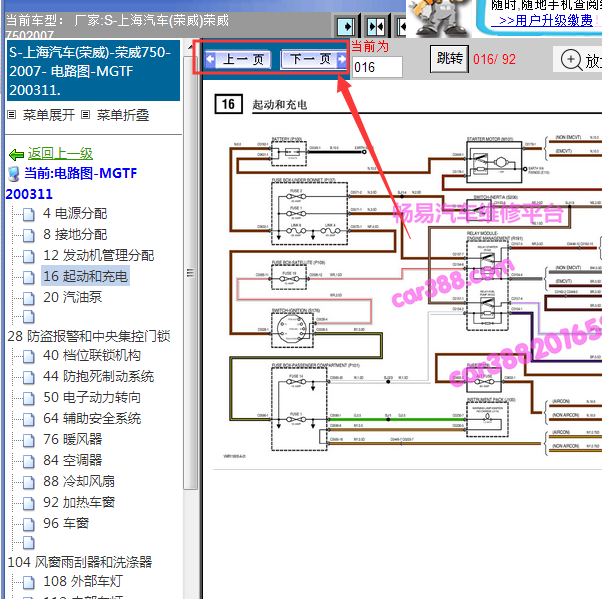The width and height of the screenshot is (602, 599).
Task: Open tree item 84 空调器
Action: (x=72, y=460)
